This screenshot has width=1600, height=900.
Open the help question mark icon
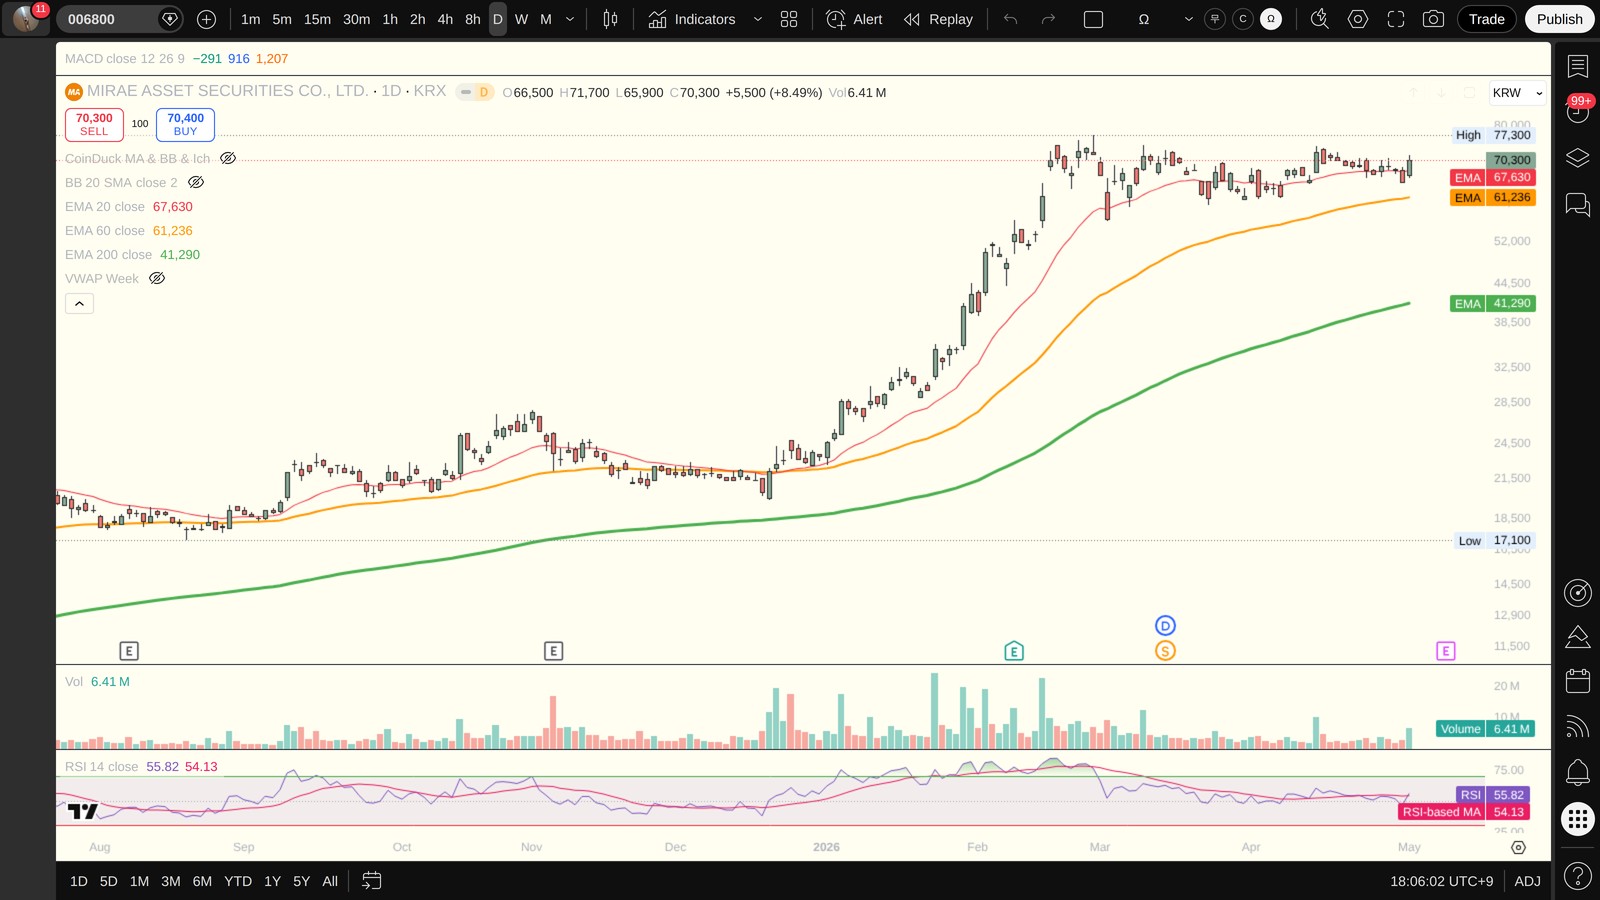(1577, 877)
